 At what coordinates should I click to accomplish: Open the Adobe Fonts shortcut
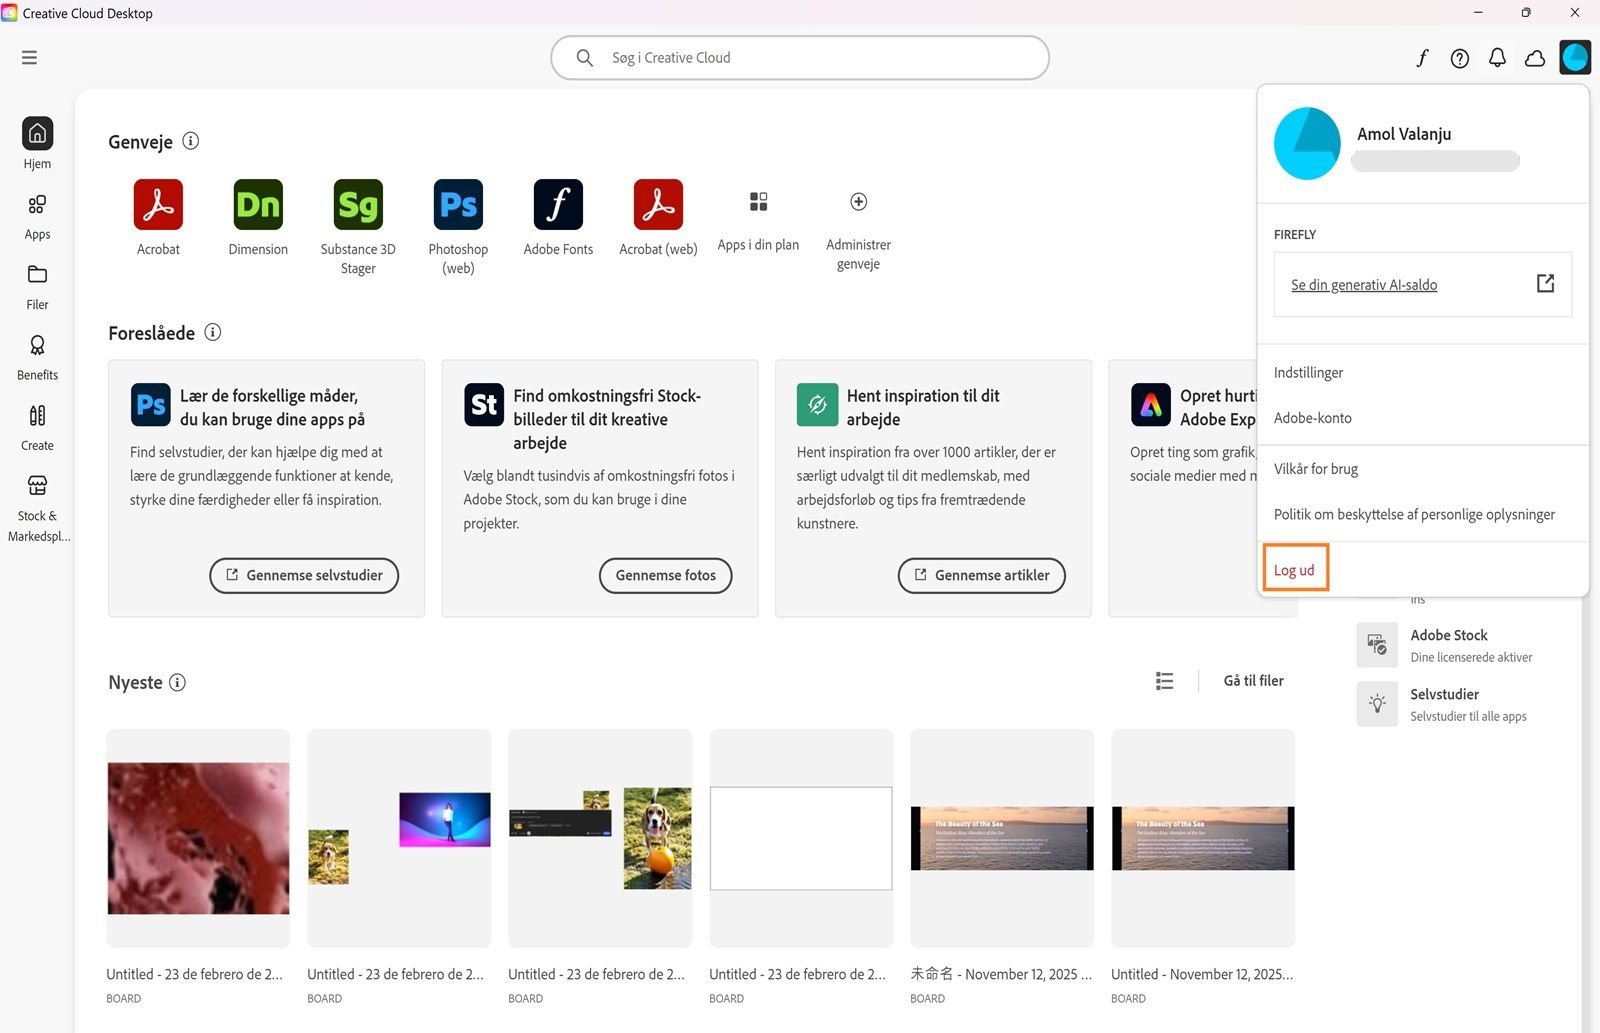click(x=558, y=204)
